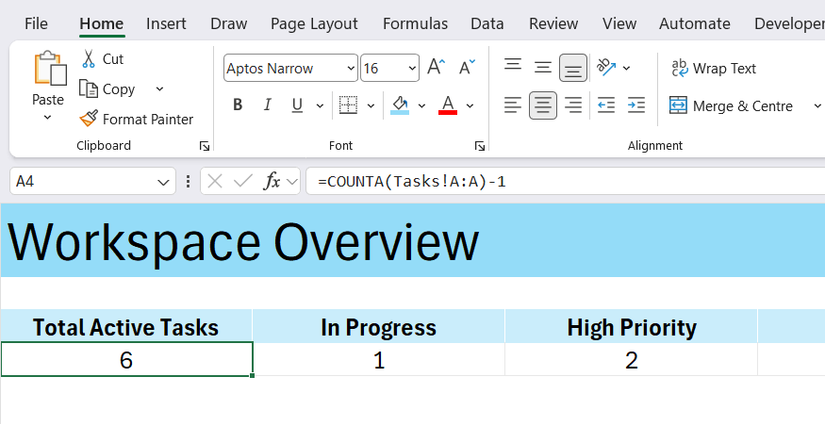Image resolution: width=825 pixels, height=424 pixels.
Task: Expand the Orientation options arrow
Action: 626,68
